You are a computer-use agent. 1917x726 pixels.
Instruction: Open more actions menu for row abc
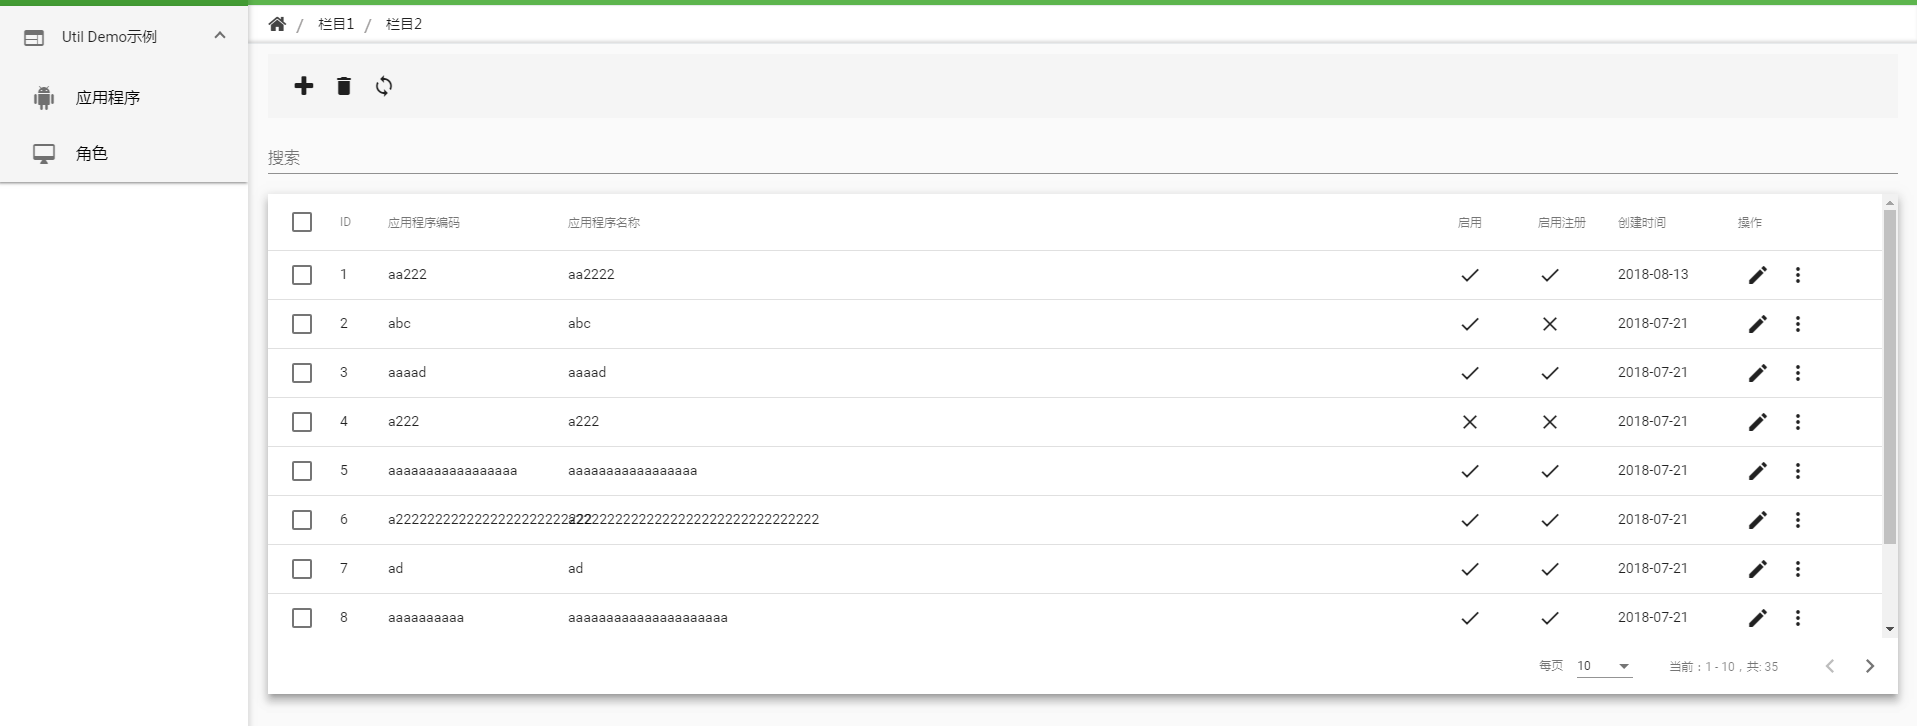tap(1797, 324)
